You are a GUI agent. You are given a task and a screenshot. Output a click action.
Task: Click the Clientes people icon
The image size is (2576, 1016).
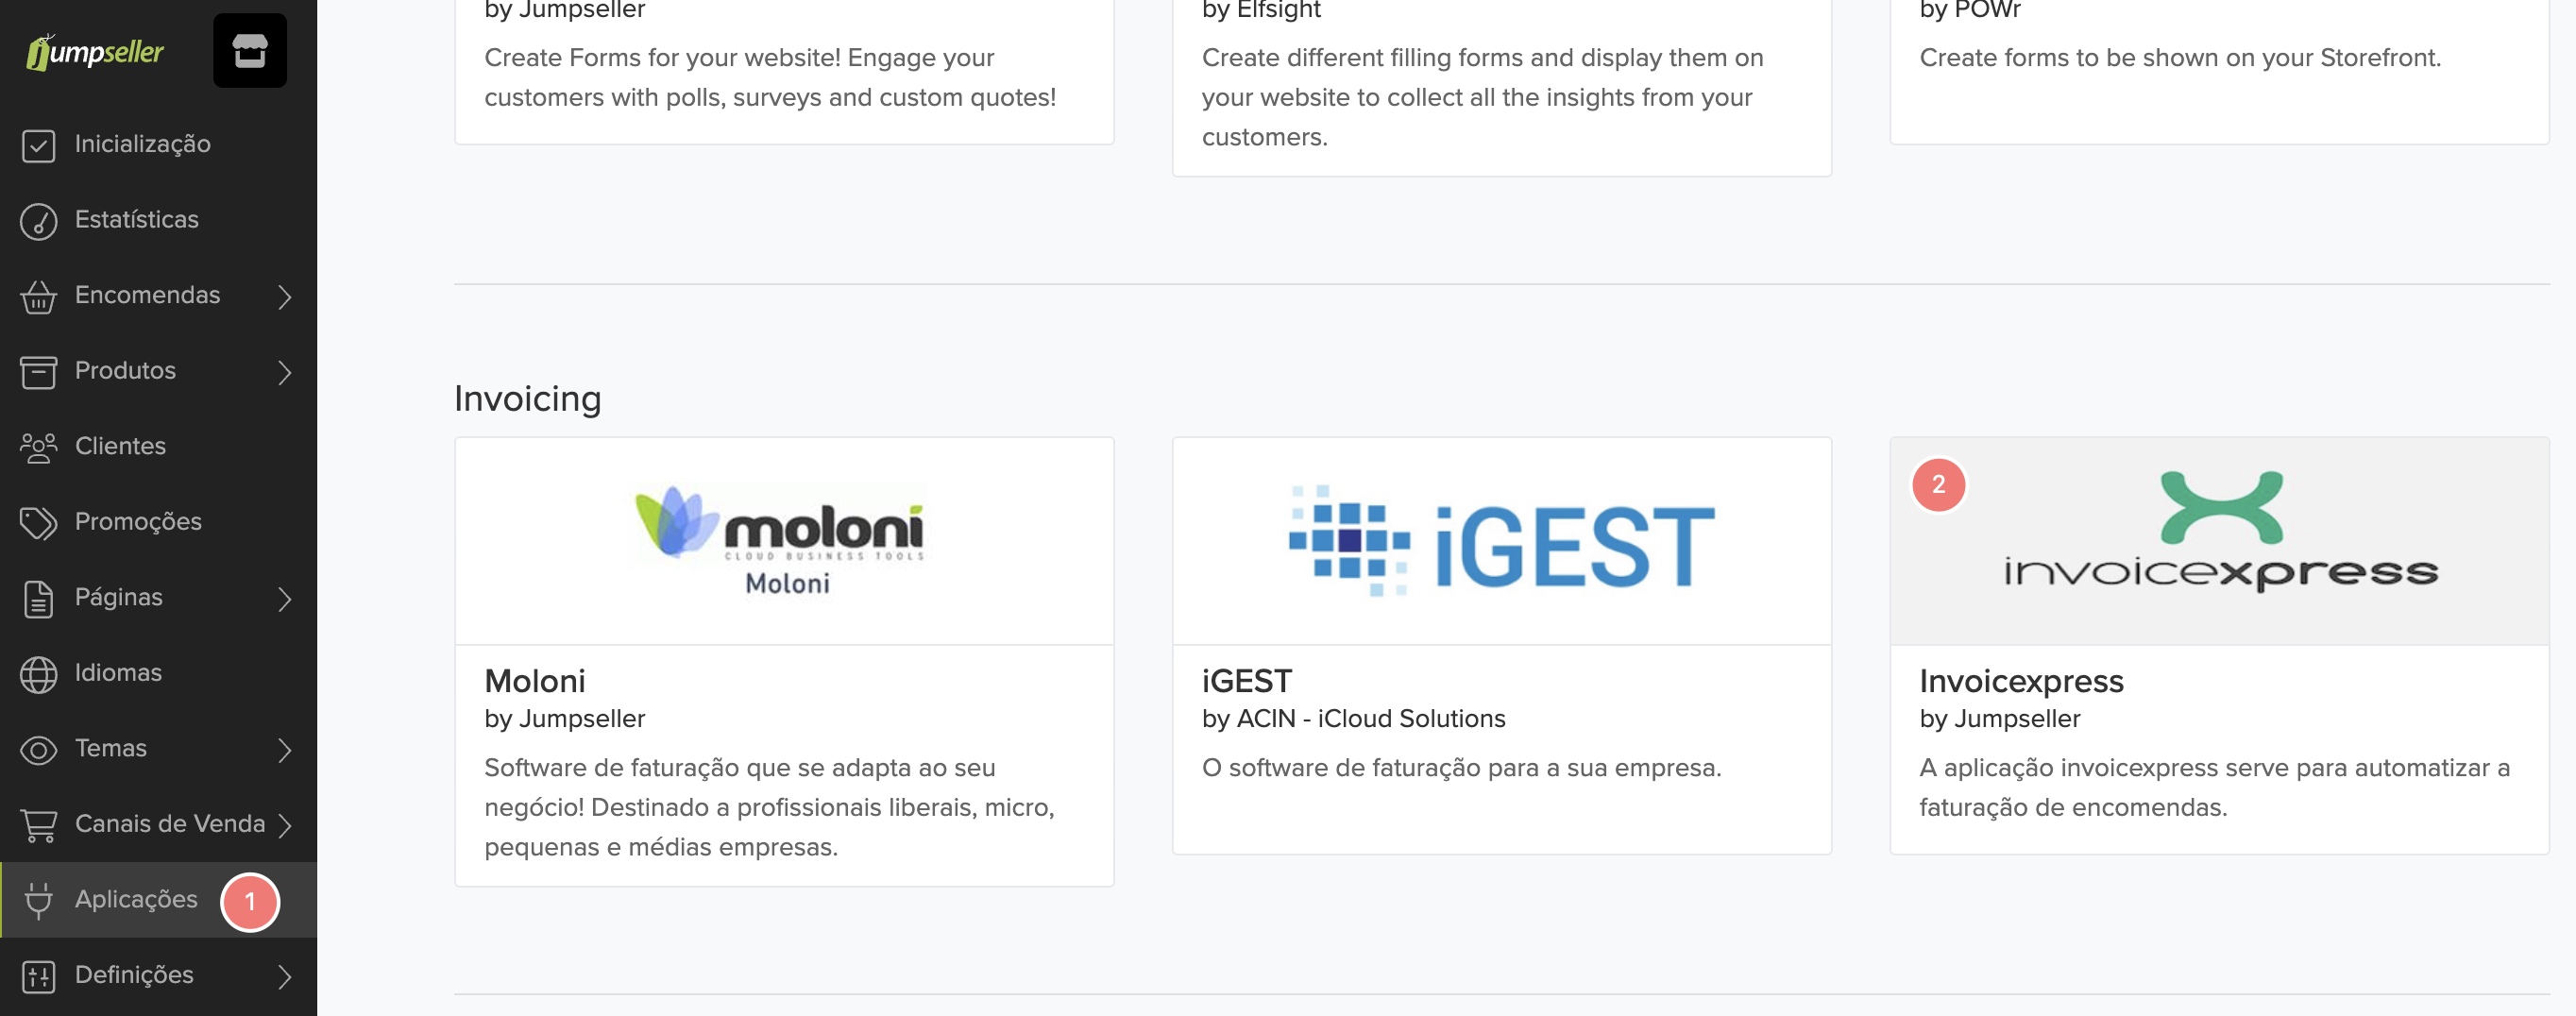pos(38,447)
